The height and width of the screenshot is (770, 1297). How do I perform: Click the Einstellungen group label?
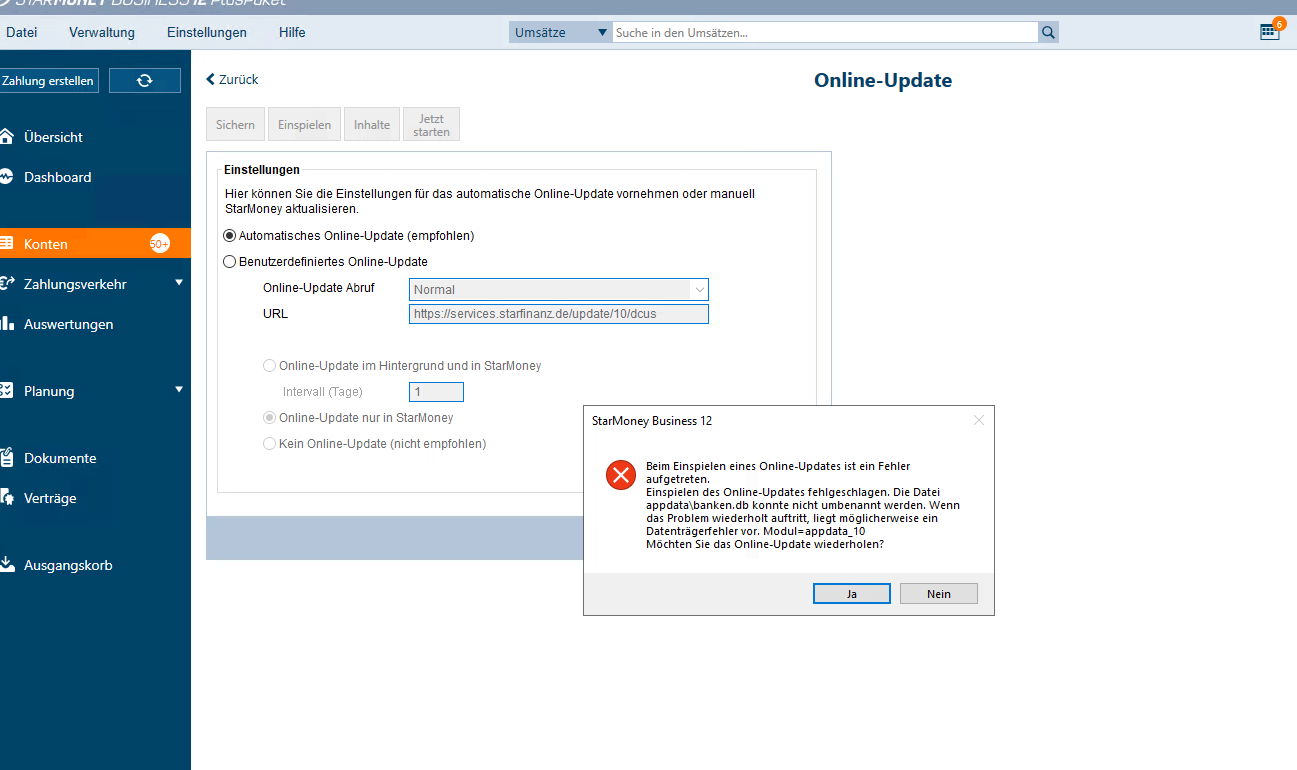262,170
